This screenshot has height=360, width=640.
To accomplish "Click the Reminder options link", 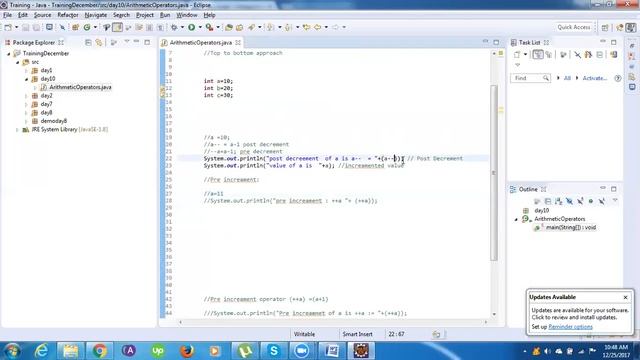I will pos(570,327).
